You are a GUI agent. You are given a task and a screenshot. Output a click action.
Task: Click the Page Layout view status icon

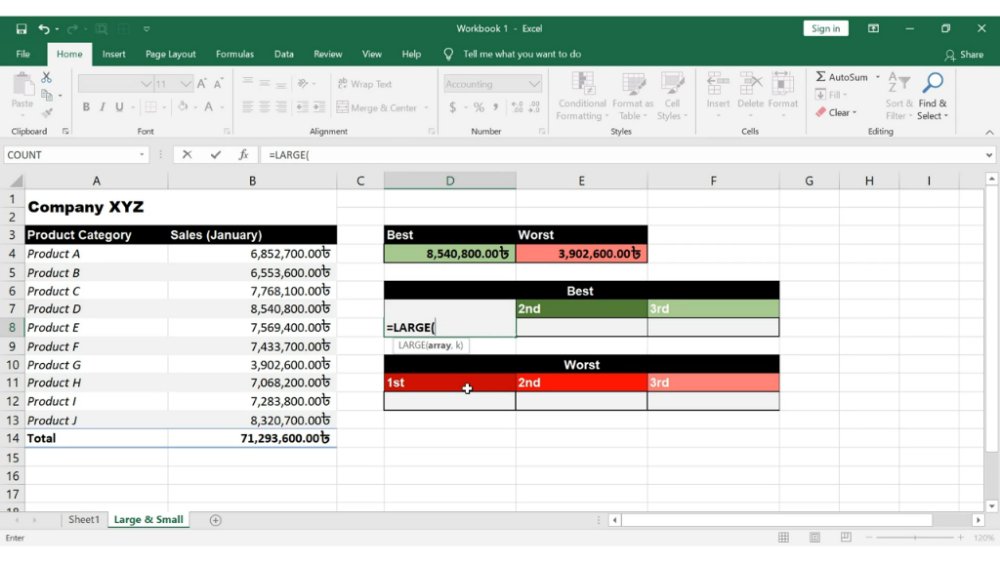click(x=814, y=538)
